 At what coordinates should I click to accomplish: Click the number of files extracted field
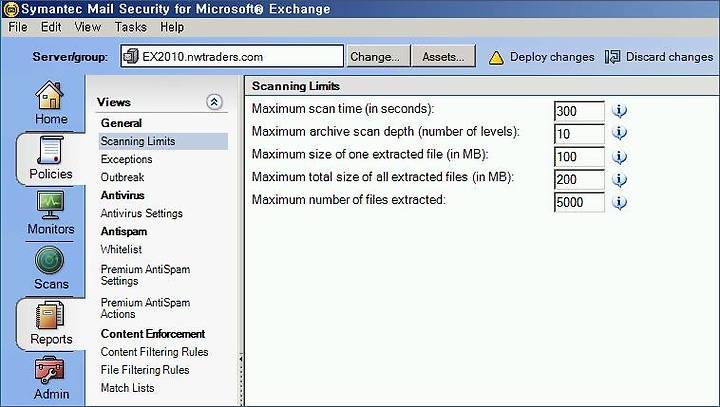tap(579, 203)
